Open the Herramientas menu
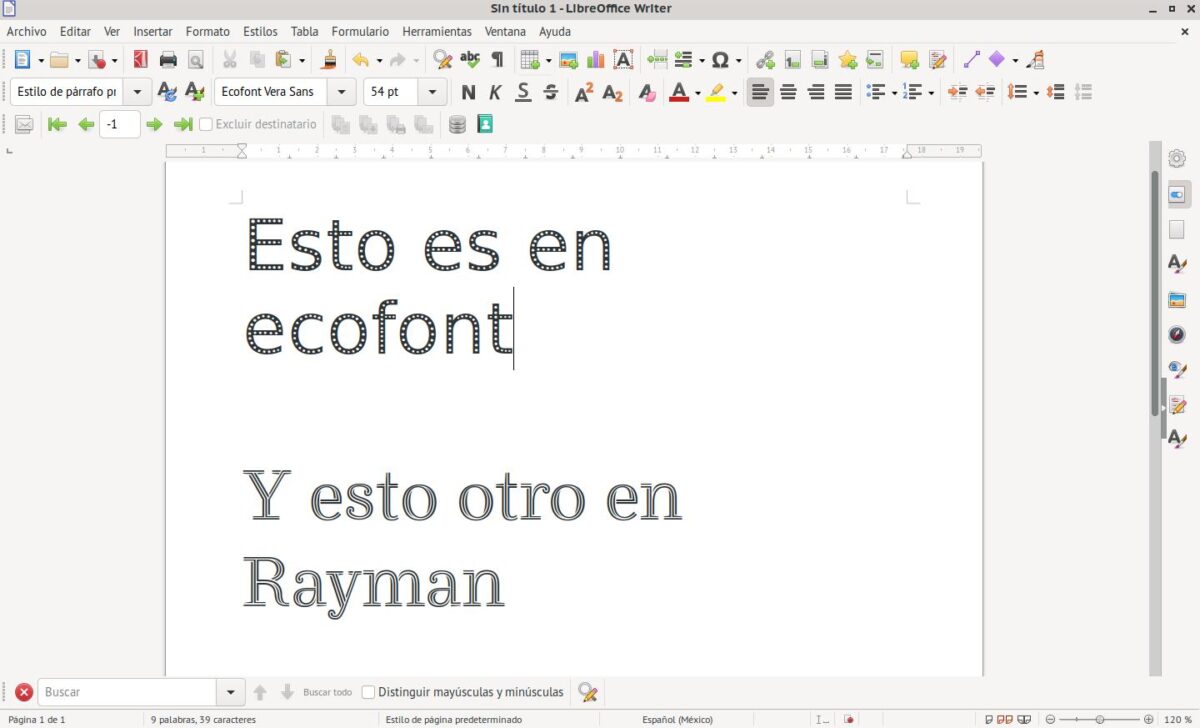The image size is (1200, 728). [x=437, y=32]
